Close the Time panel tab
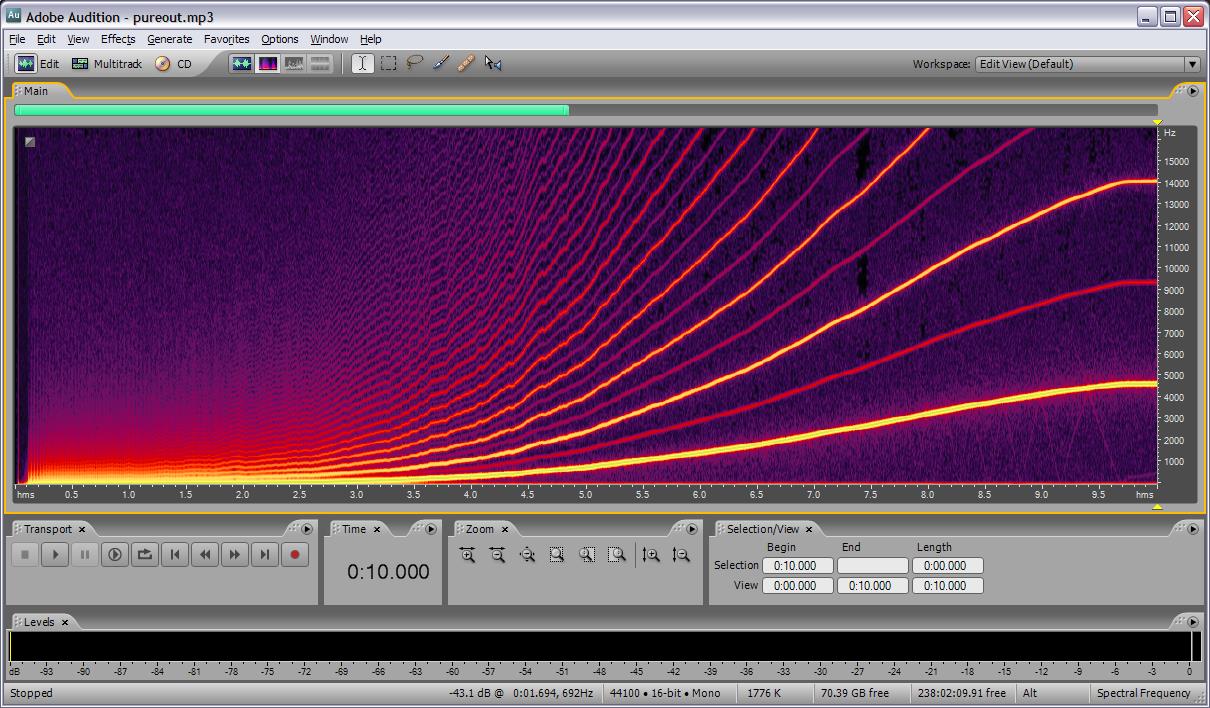 (x=377, y=529)
